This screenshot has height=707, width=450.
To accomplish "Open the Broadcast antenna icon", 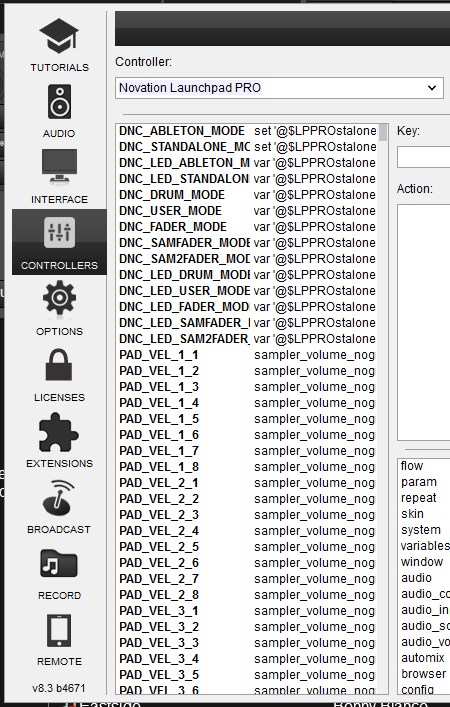I will coord(59,498).
